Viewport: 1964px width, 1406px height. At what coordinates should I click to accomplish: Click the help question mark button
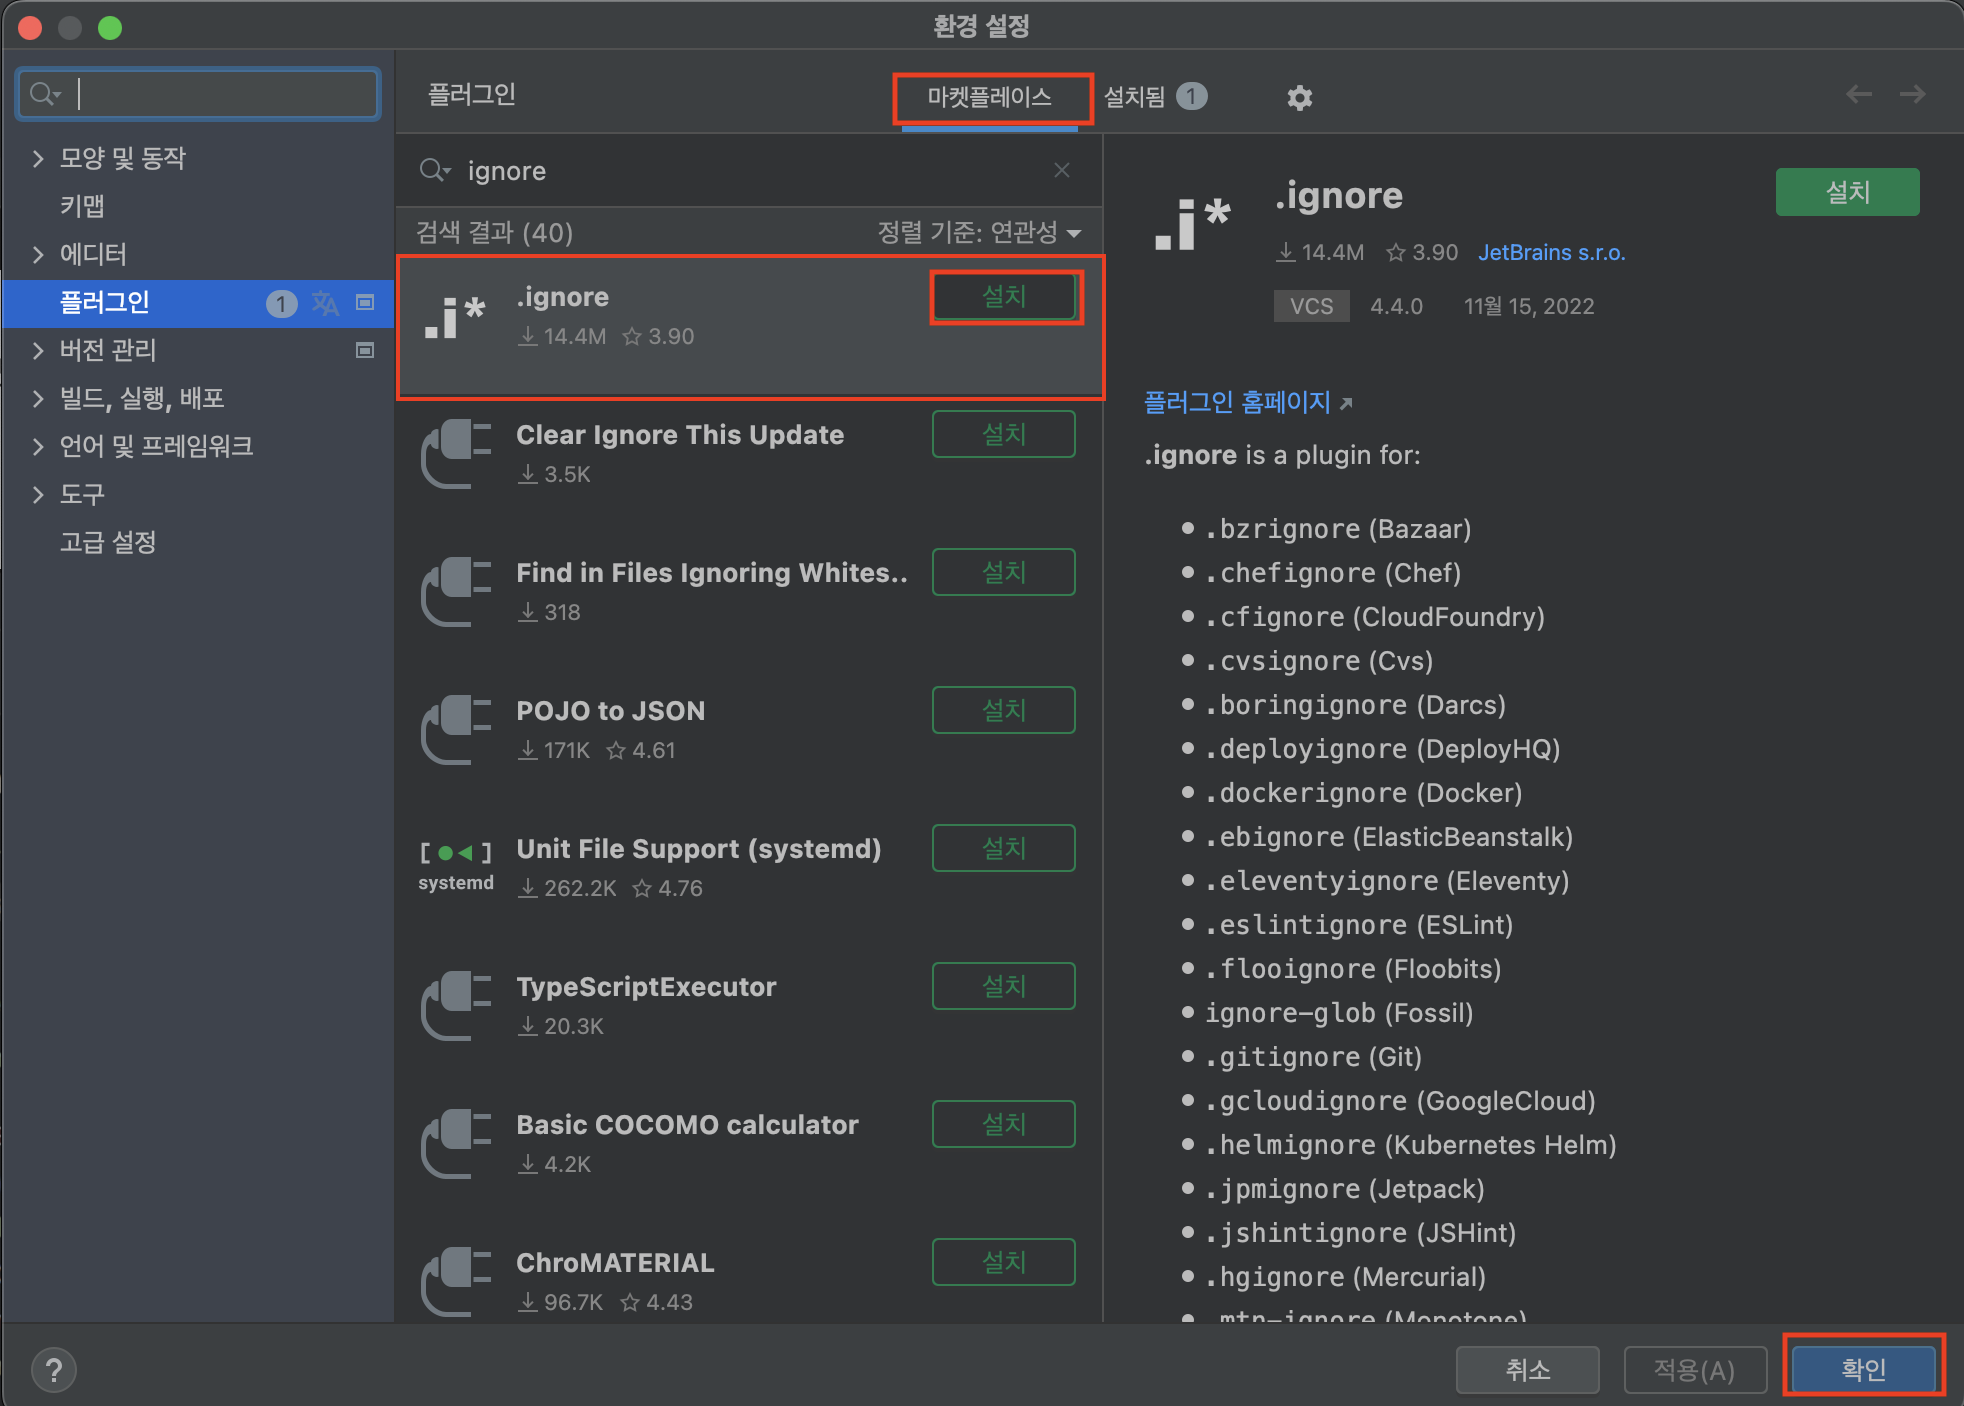[x=54, y=1369]
